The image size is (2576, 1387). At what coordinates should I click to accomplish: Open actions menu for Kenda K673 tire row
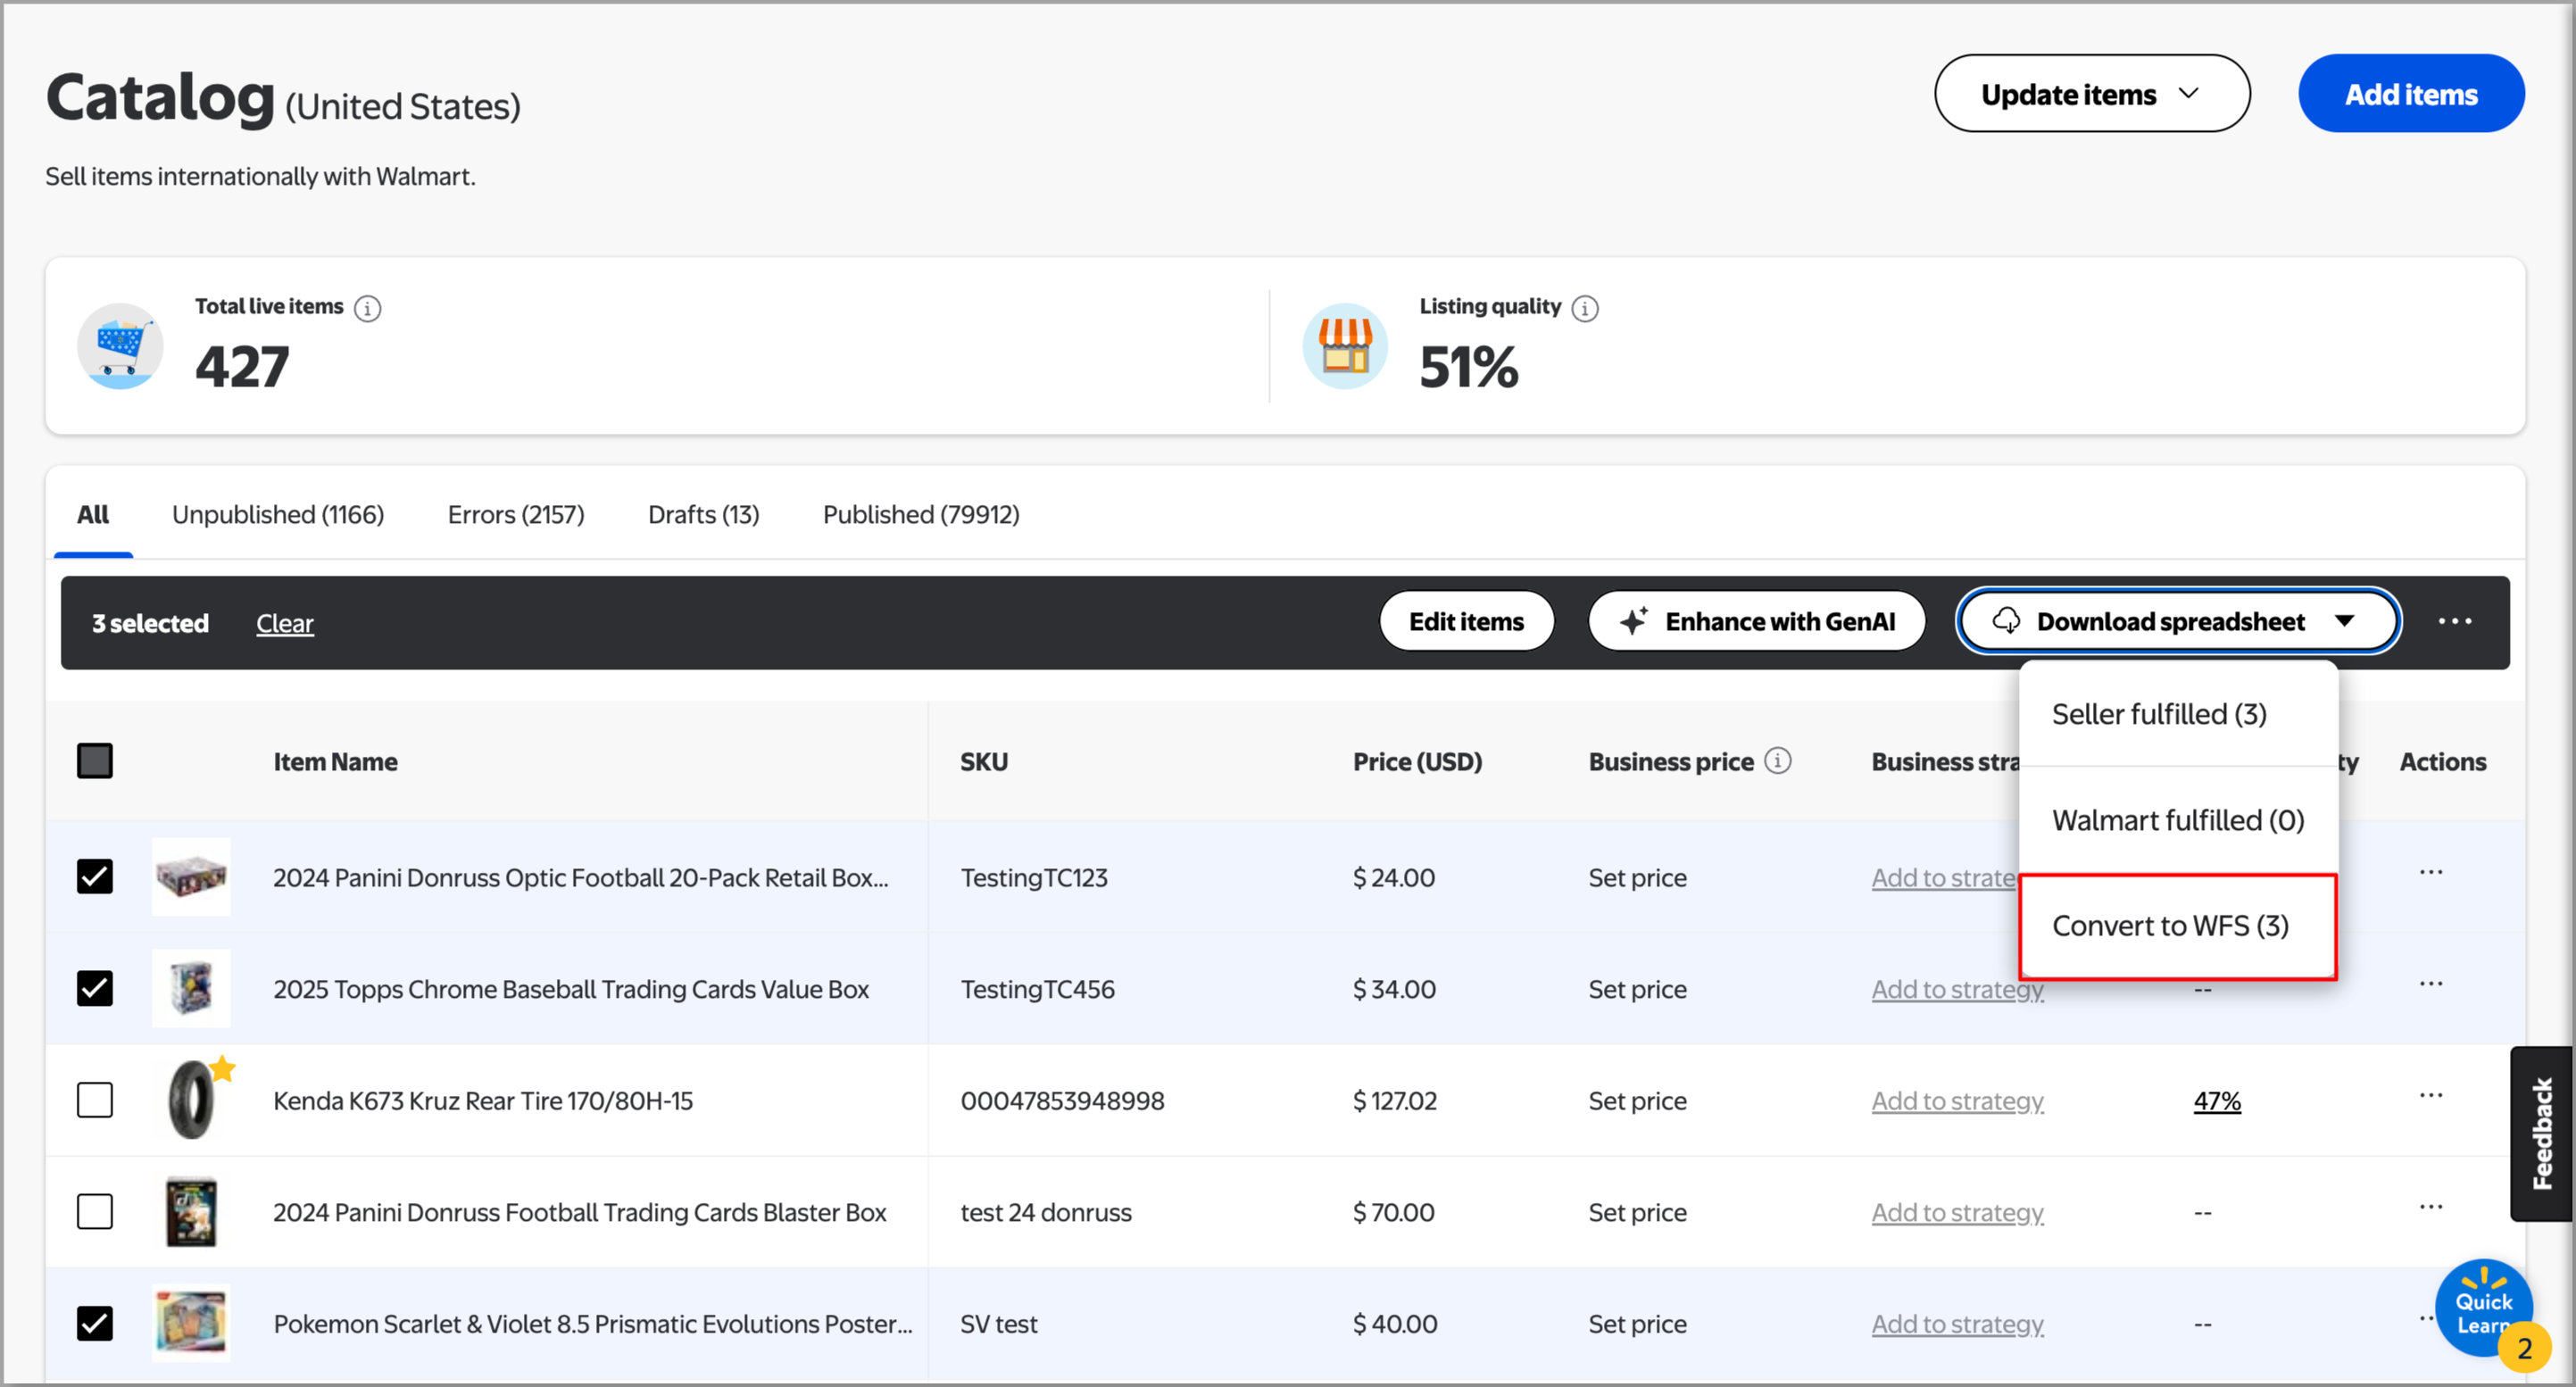click(2431, 1096)
